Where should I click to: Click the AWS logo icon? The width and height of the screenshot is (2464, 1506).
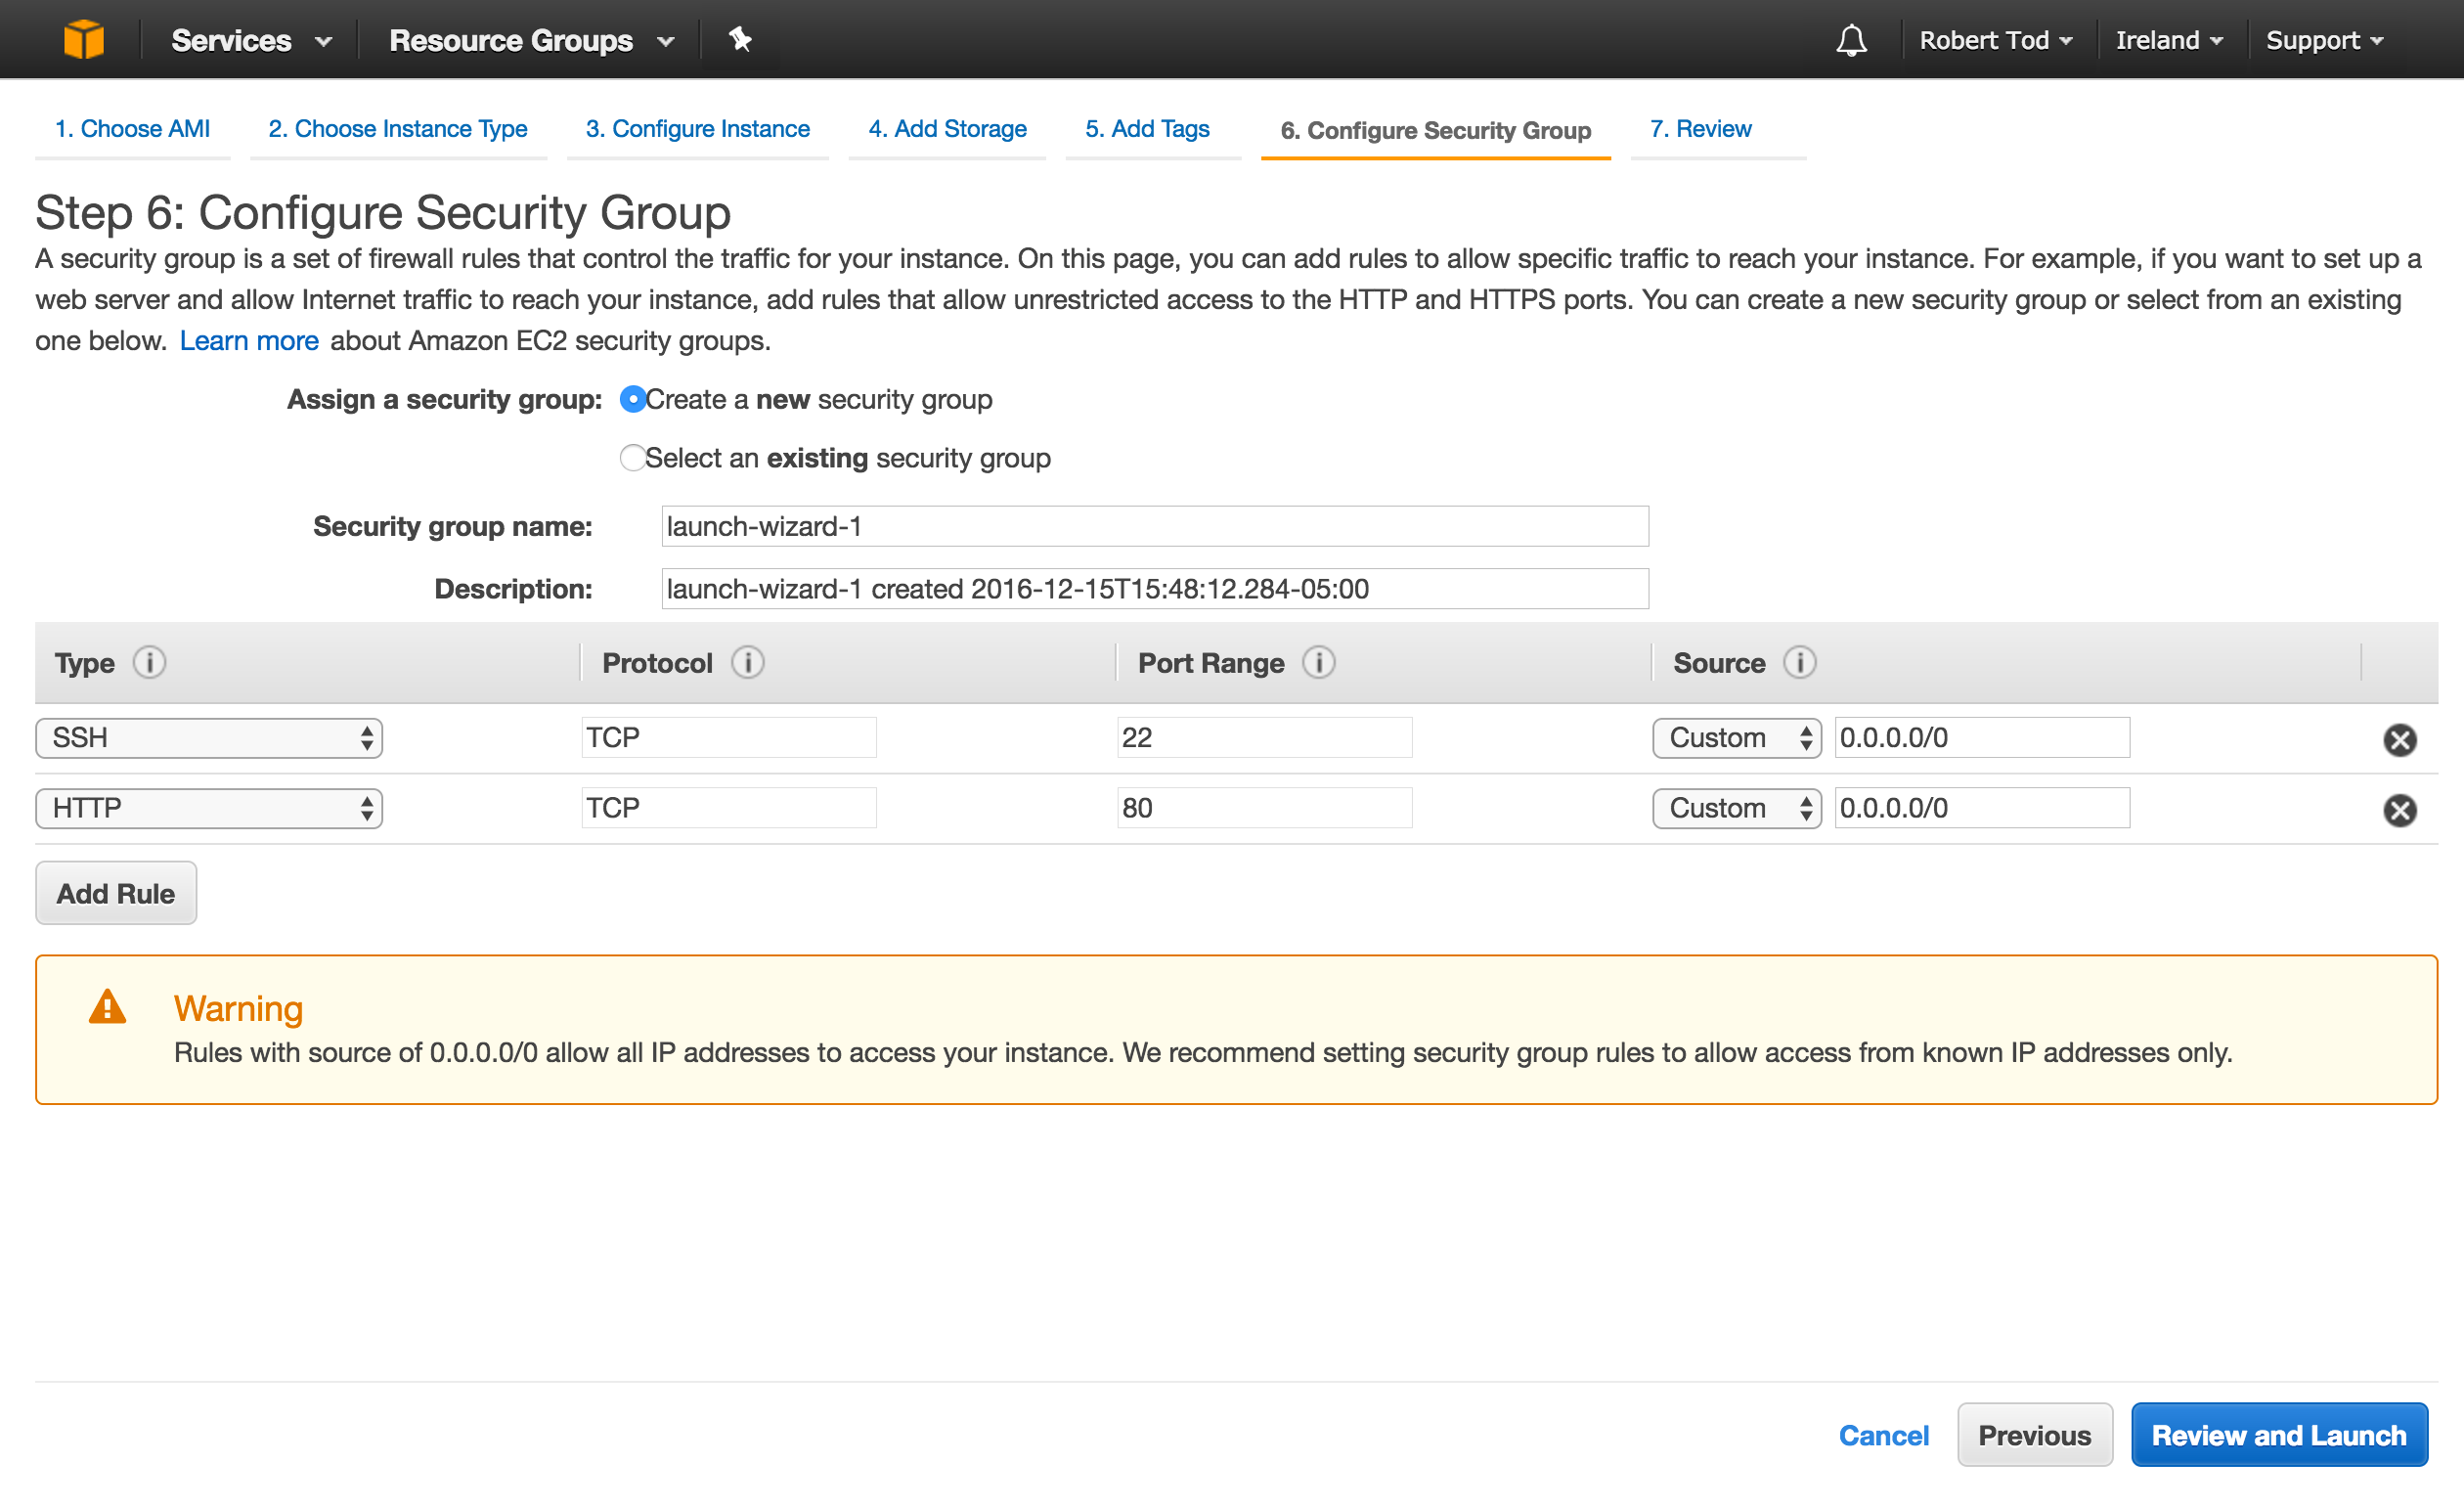click(x=85, y=39)
